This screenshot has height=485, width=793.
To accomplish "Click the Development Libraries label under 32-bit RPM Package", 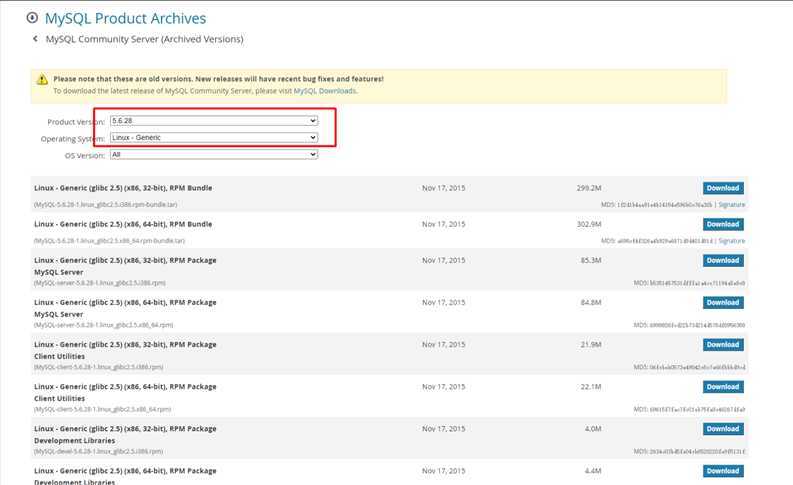I will 74,440.
